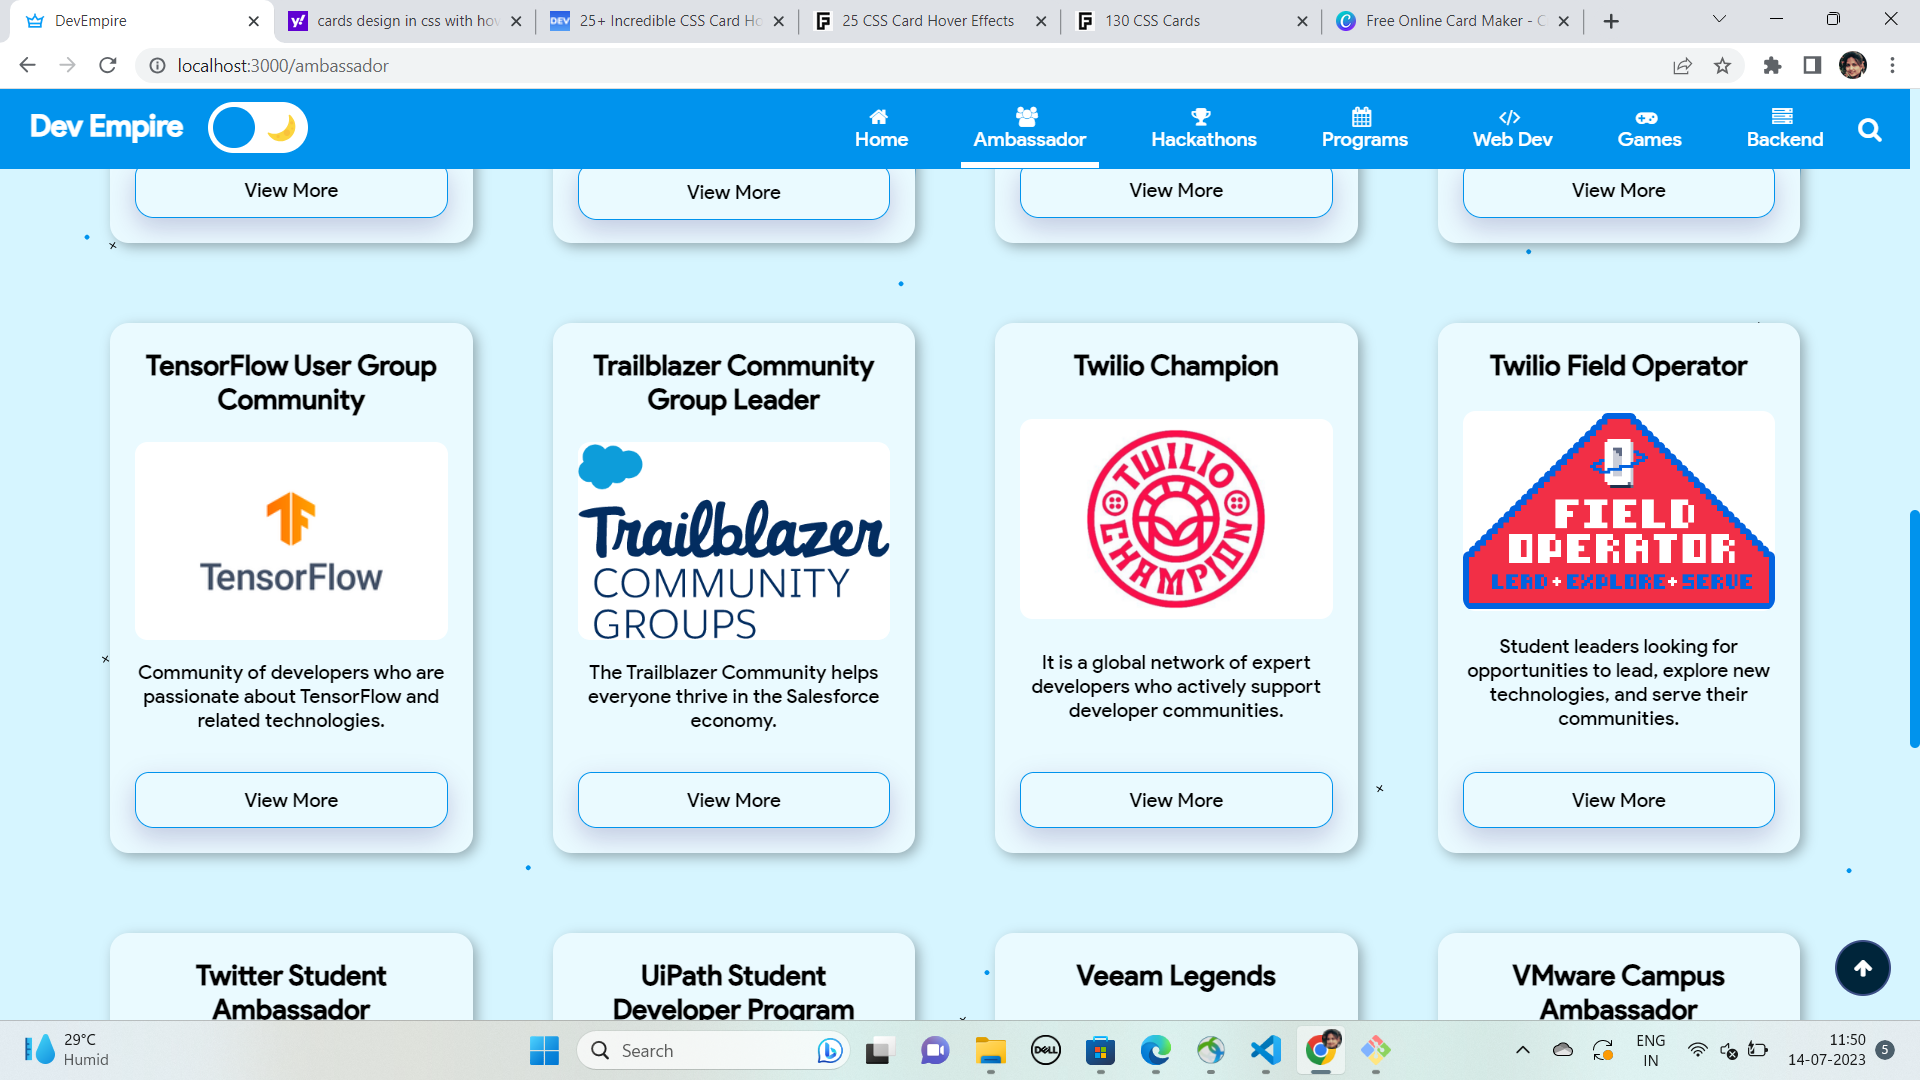1920x1080 pixels.
Task: Click View More under TensorFlow User Group Community
Action: click(291, 799)
